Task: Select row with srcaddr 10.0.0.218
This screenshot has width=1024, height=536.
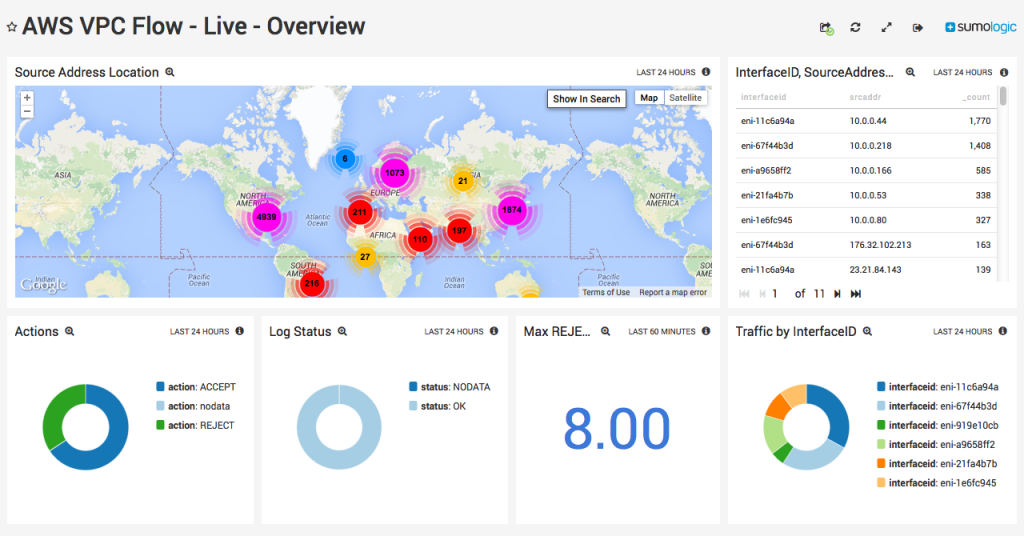Action: tap(867, 146)
